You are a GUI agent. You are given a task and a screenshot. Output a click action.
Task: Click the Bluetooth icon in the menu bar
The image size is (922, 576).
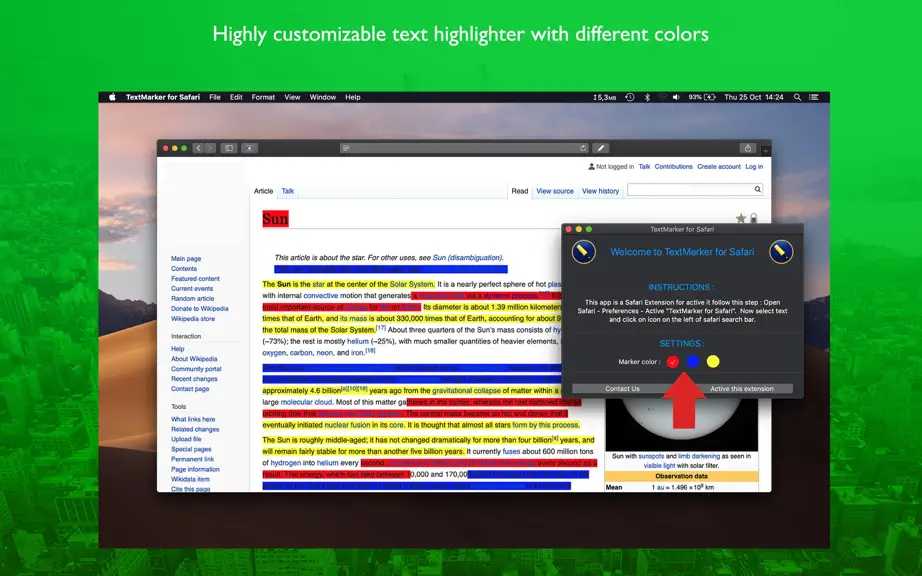coord(647,98)
